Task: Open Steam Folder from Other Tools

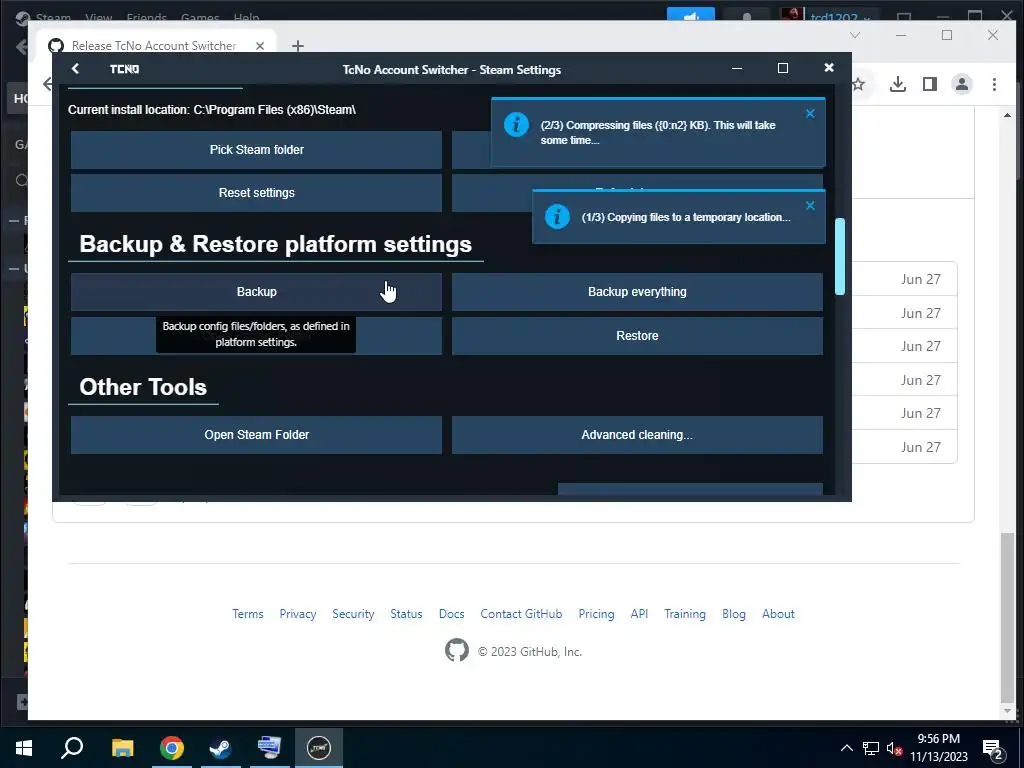Action: tap(257, 435)
